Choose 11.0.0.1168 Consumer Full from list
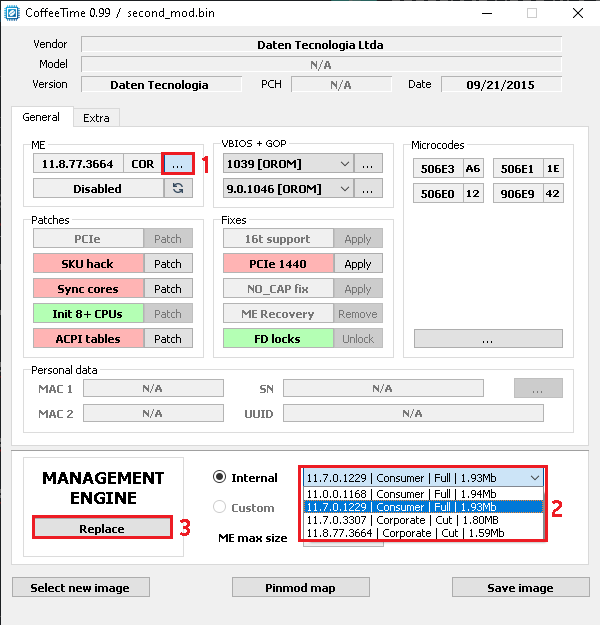Image resolution: width=600 pixels, height=625 pixels. point(422,494)
